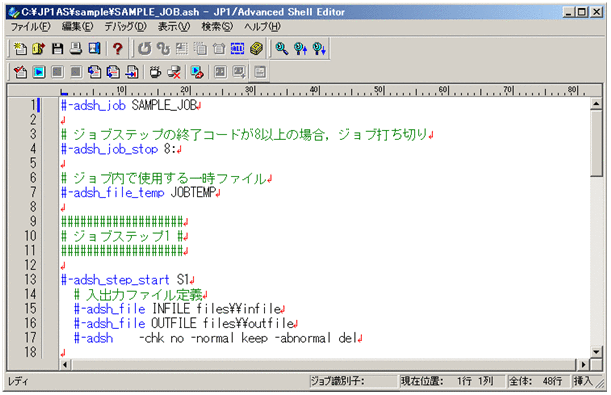Viewport: 611px width, 395px height.
Task: Click the syntax check icon with red checkmark
Action: [20, 72]
